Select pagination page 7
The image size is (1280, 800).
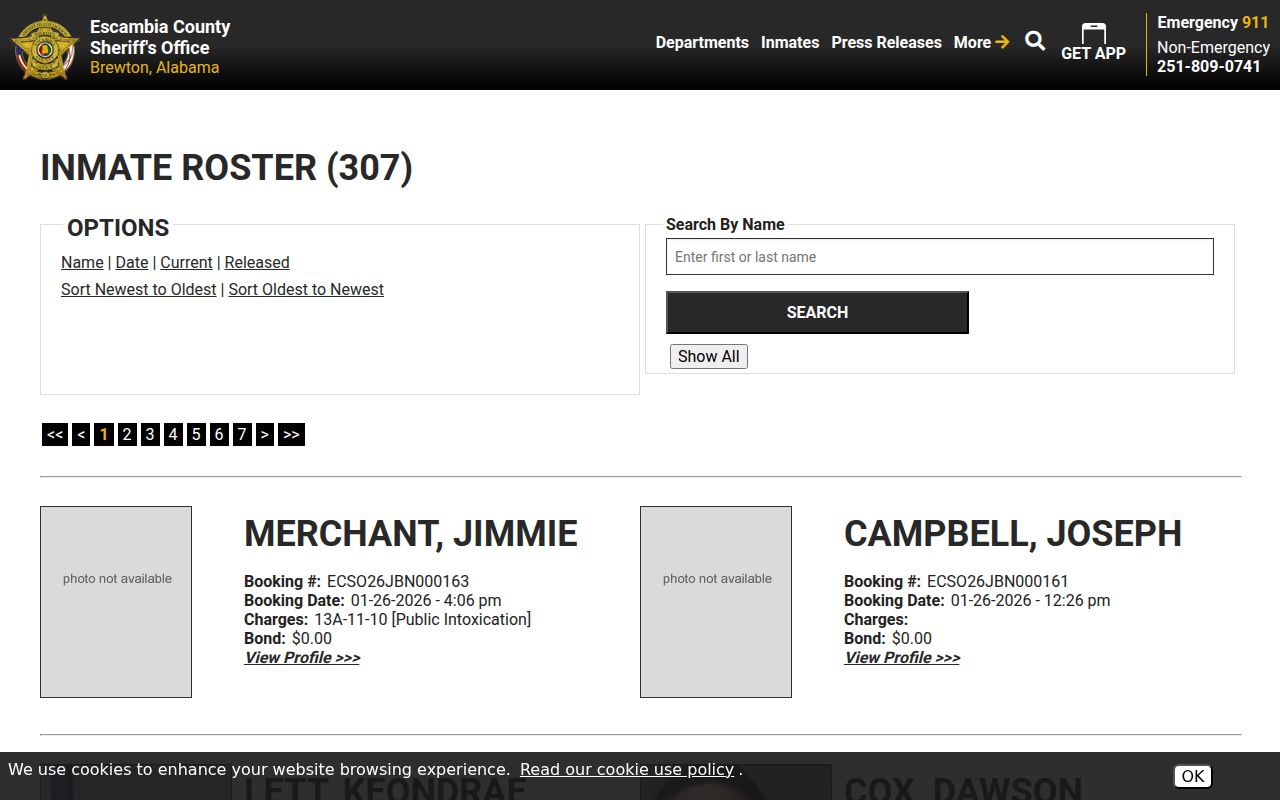point(242,434)
